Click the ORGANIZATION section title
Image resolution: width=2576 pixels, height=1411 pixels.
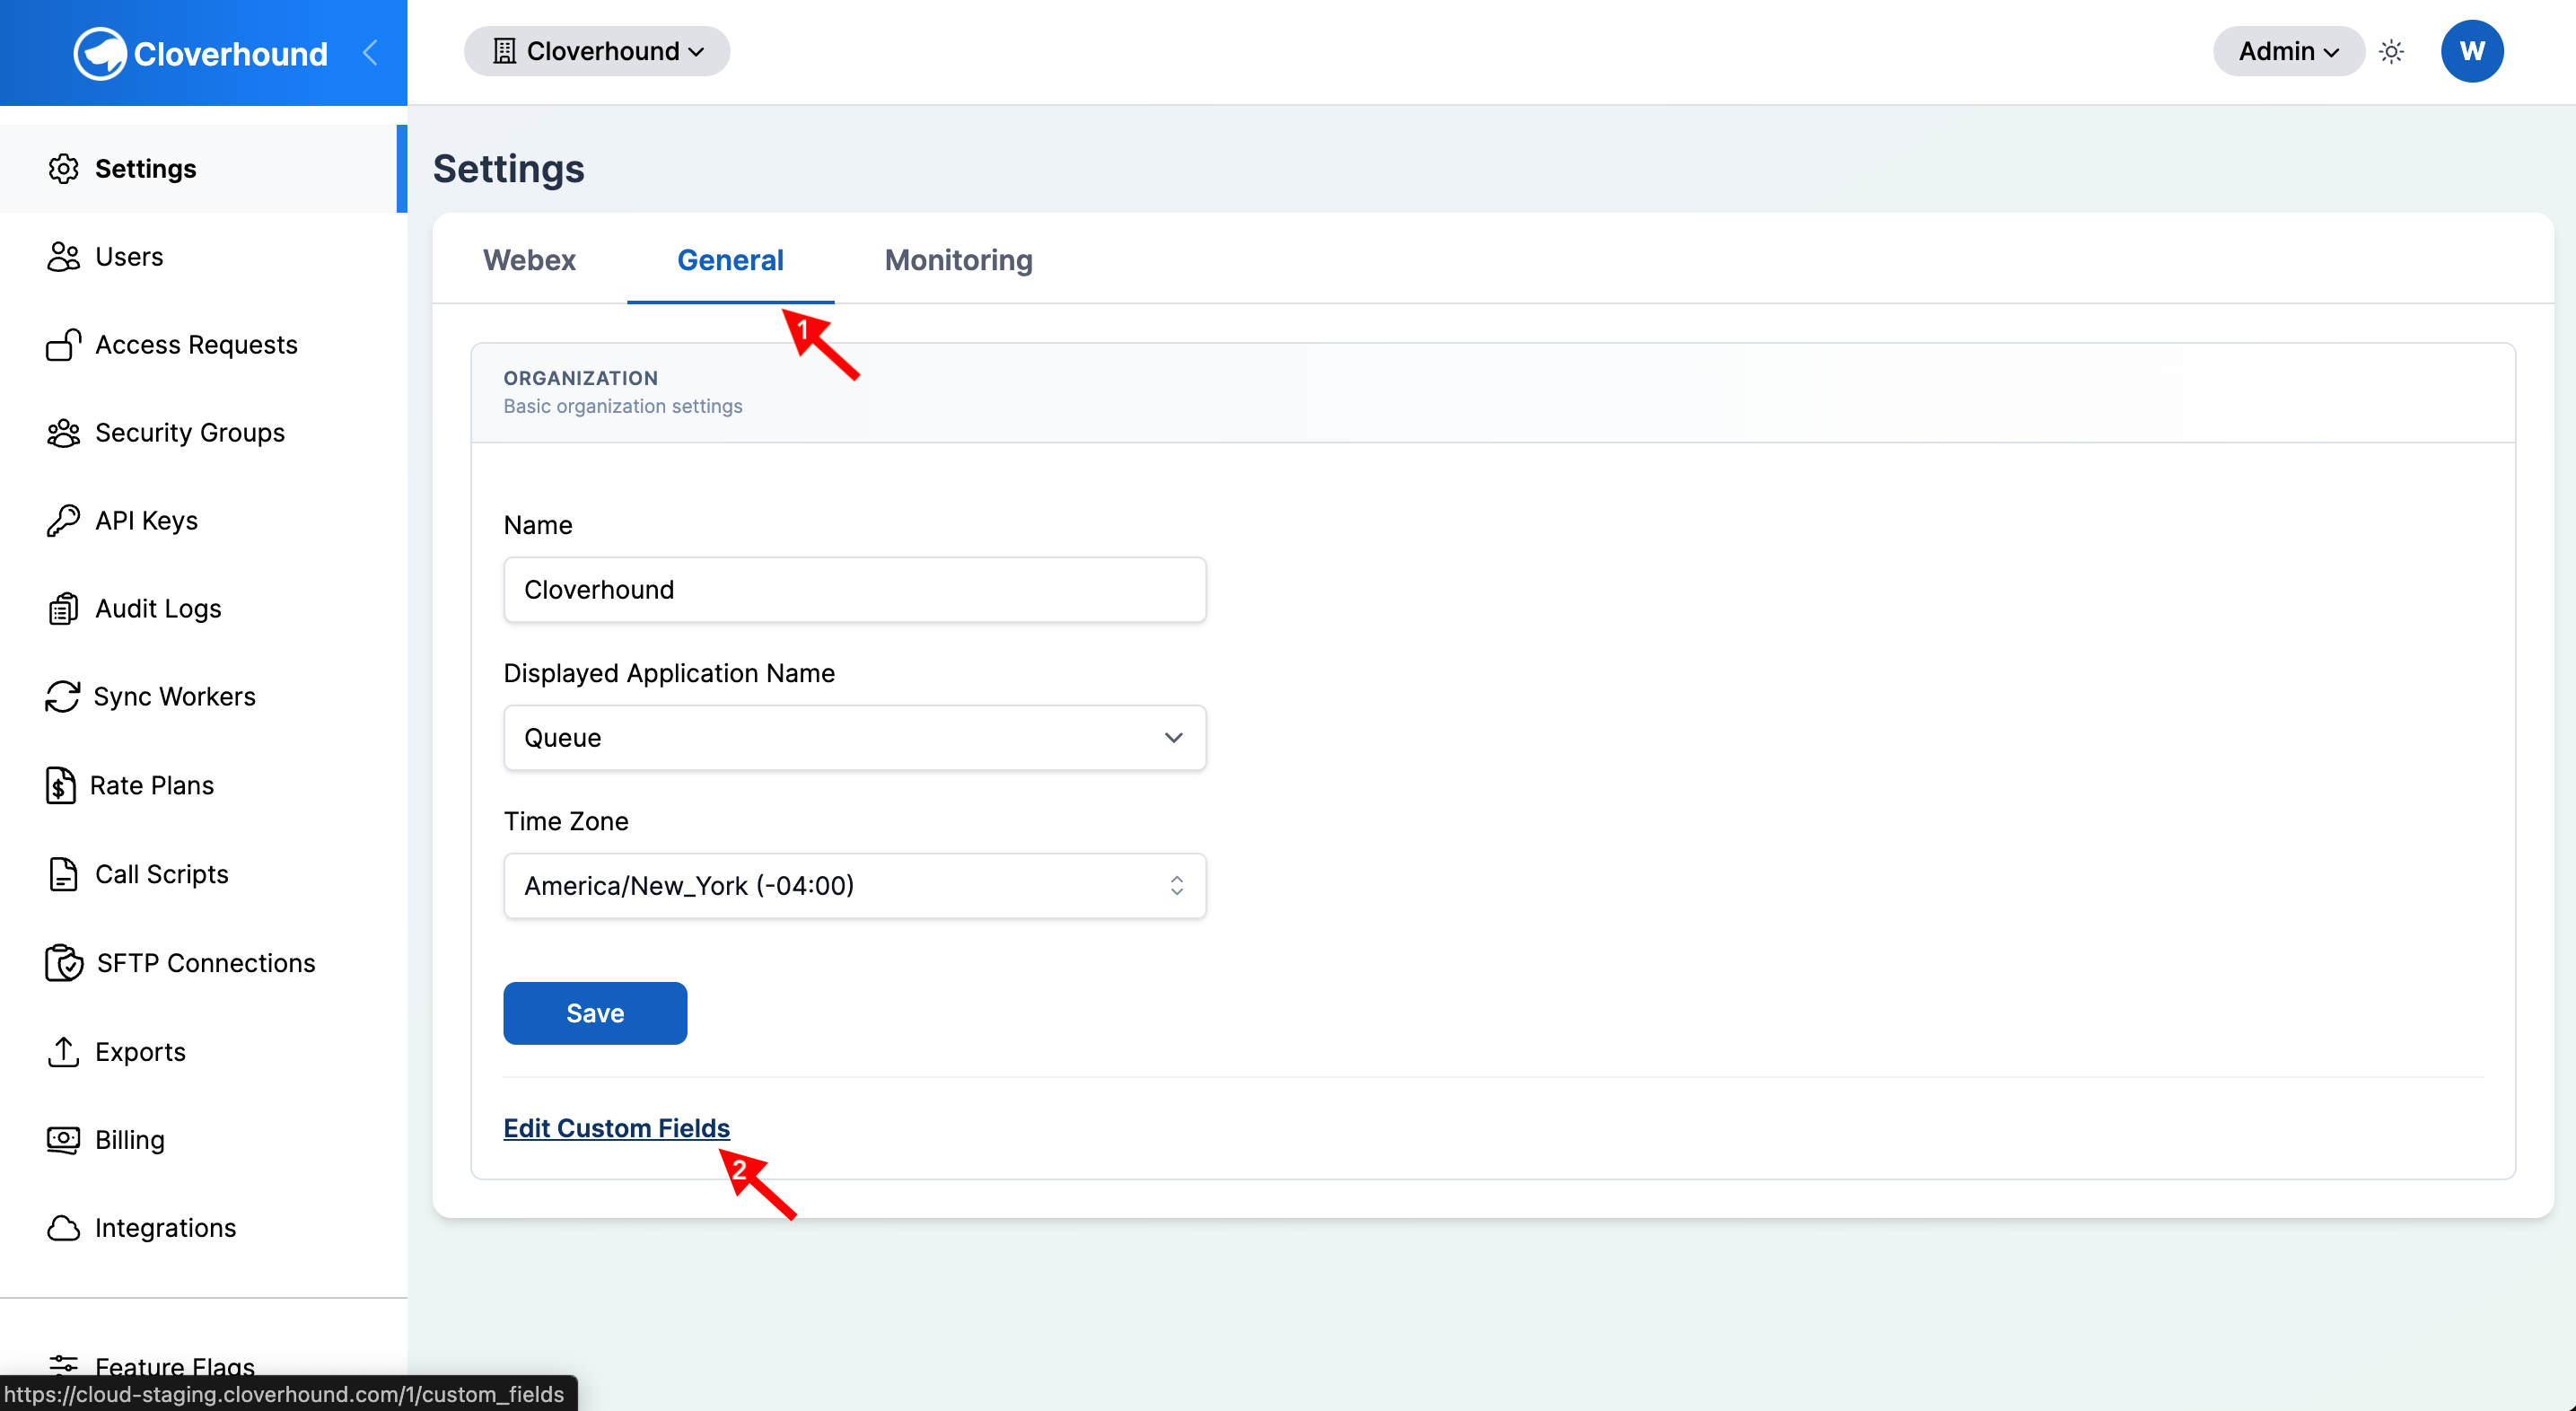[580, 378]
